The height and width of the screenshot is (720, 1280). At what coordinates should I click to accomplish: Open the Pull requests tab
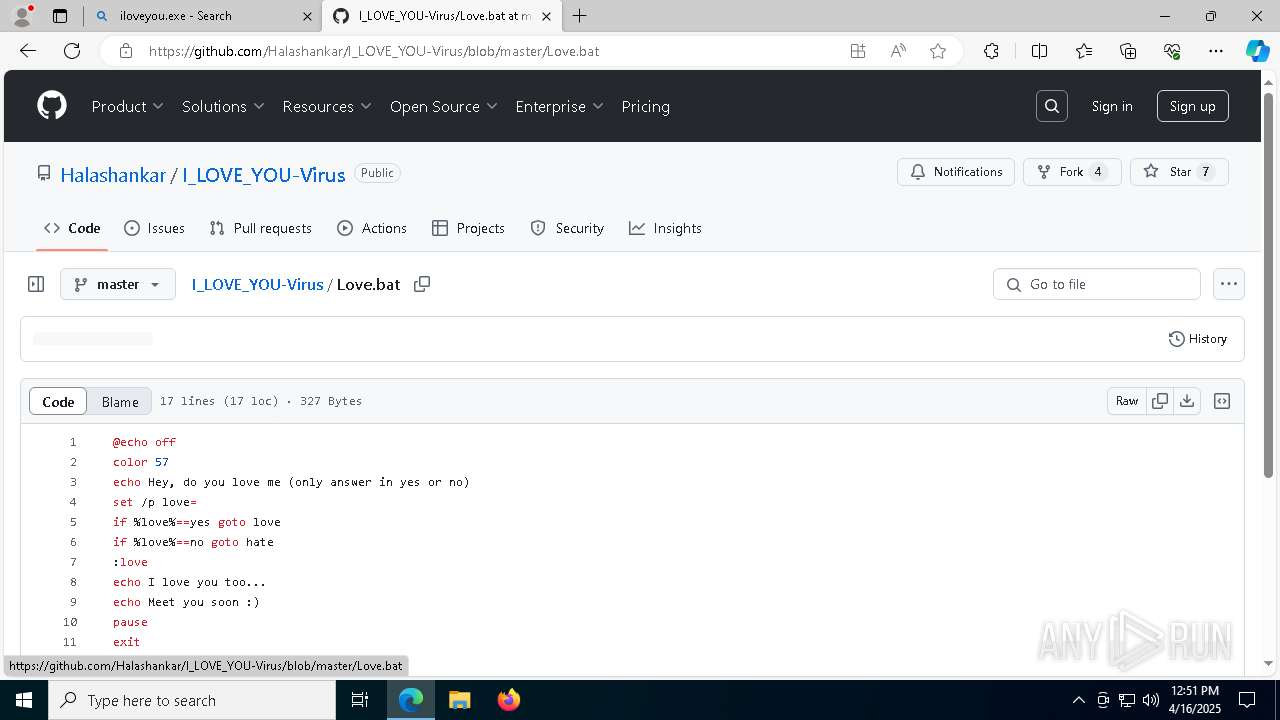pyautogui.click(x=261, y=228)
